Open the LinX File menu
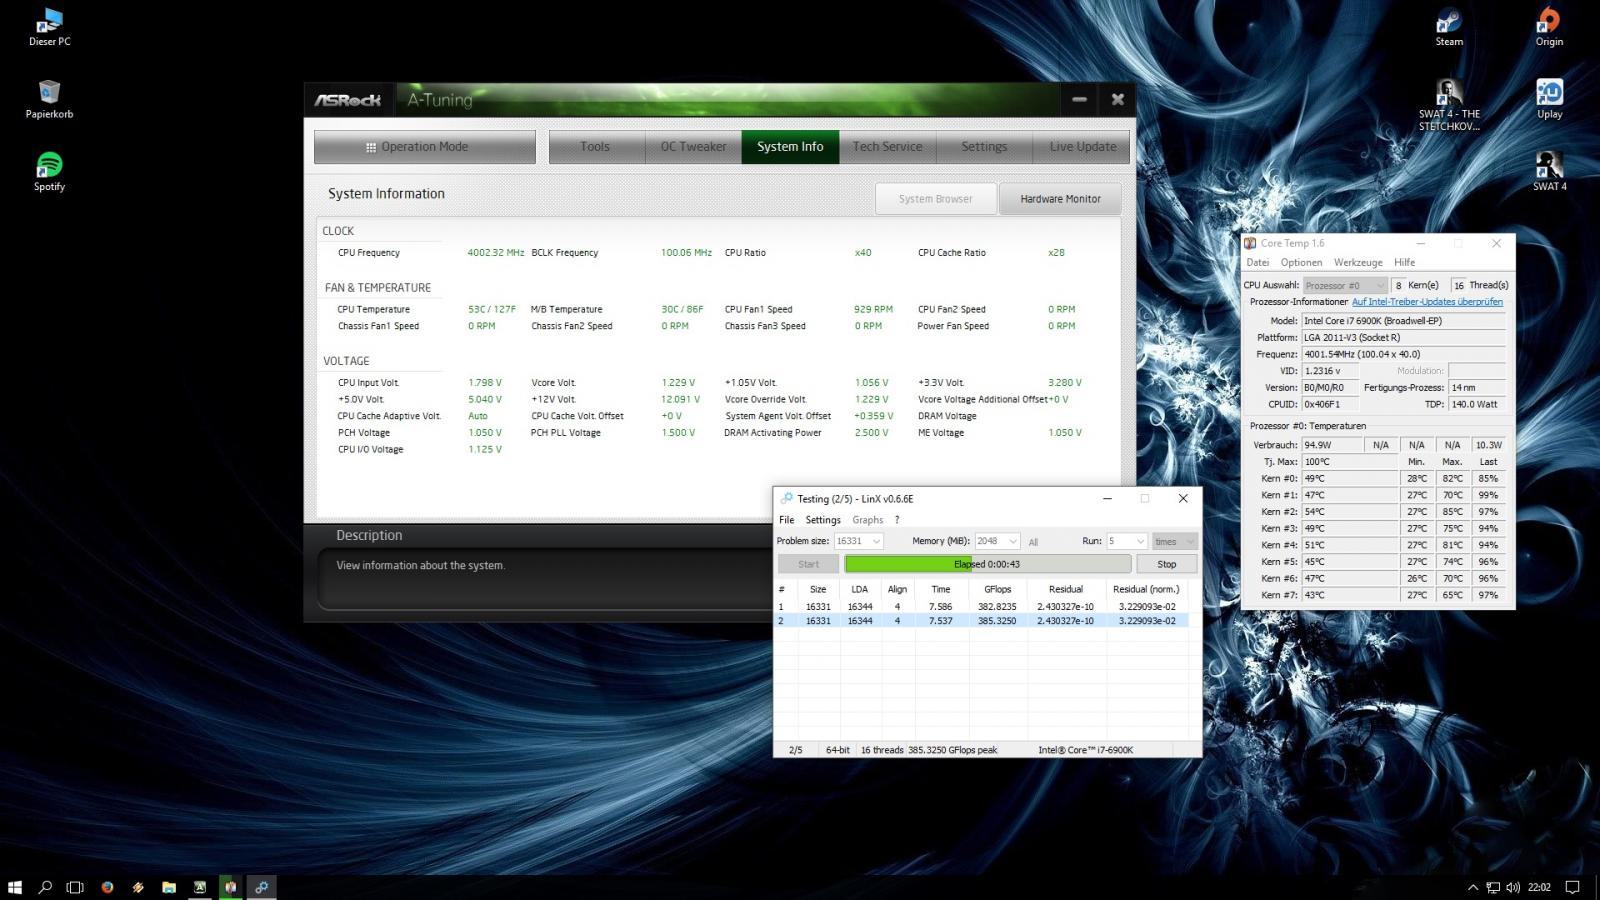Image resolution: width=1600 pixels, height=900 pixels. 787,520
